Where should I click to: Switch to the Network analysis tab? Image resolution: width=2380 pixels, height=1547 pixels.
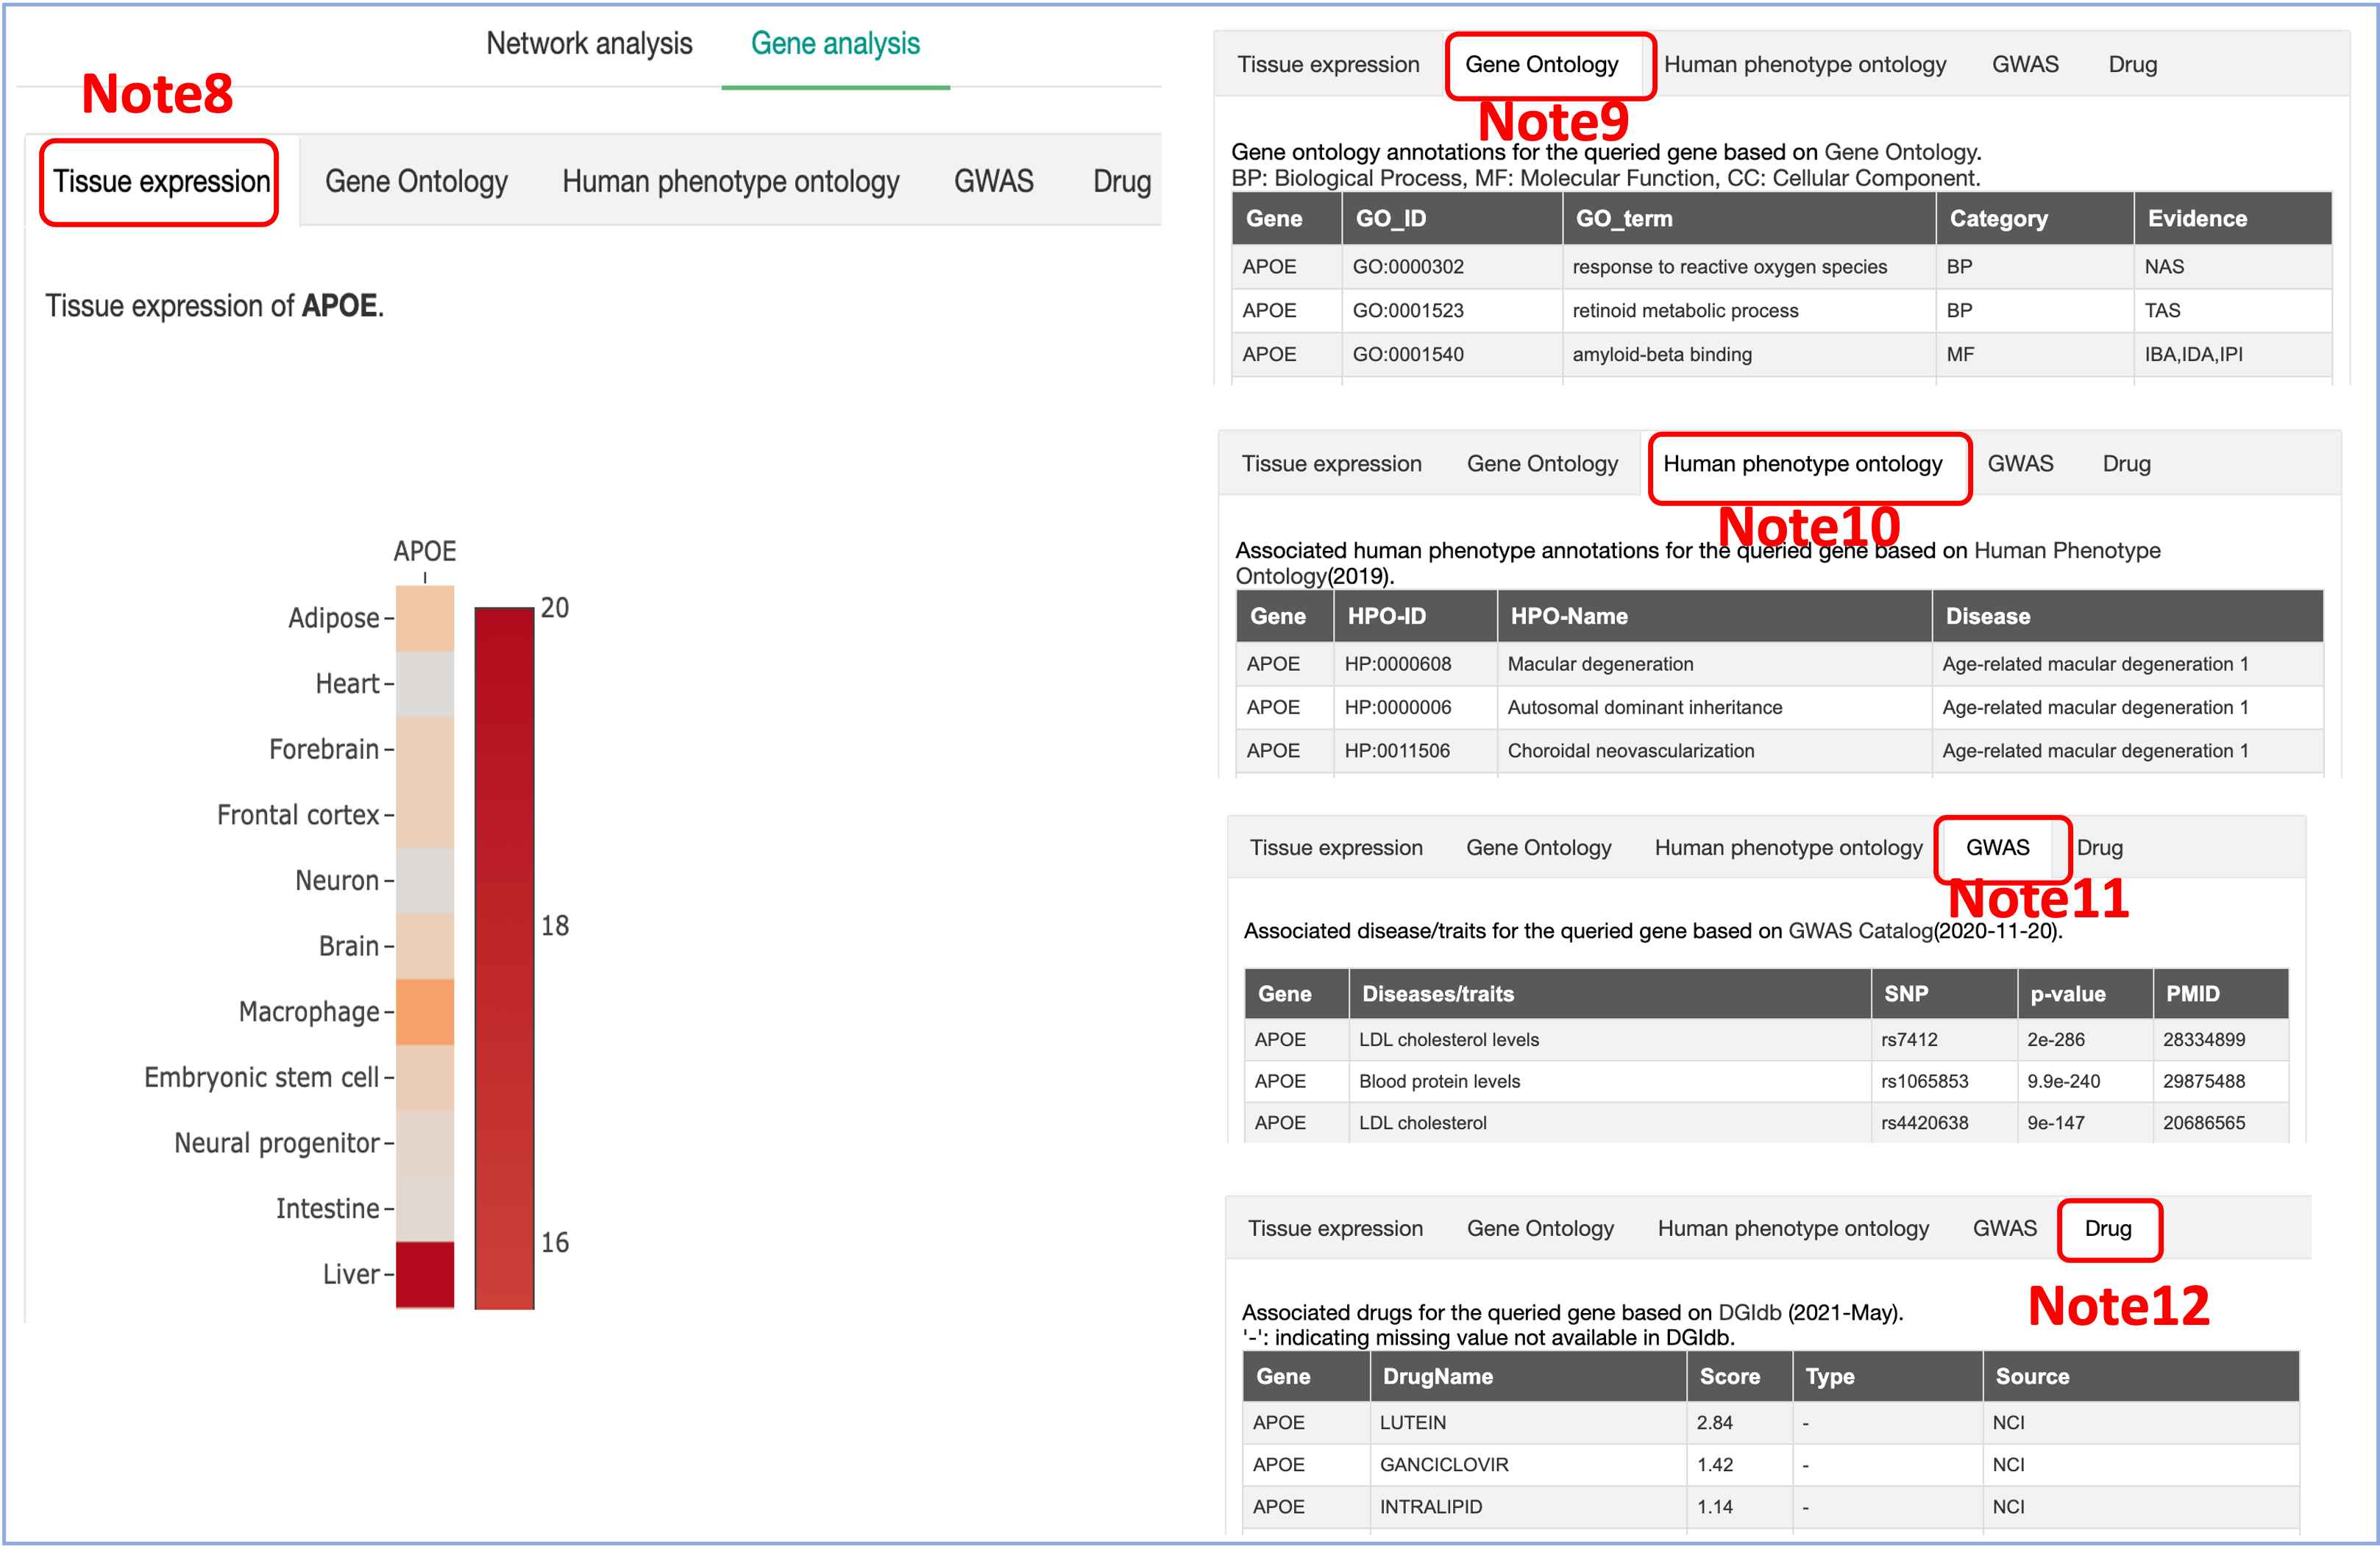589,44
